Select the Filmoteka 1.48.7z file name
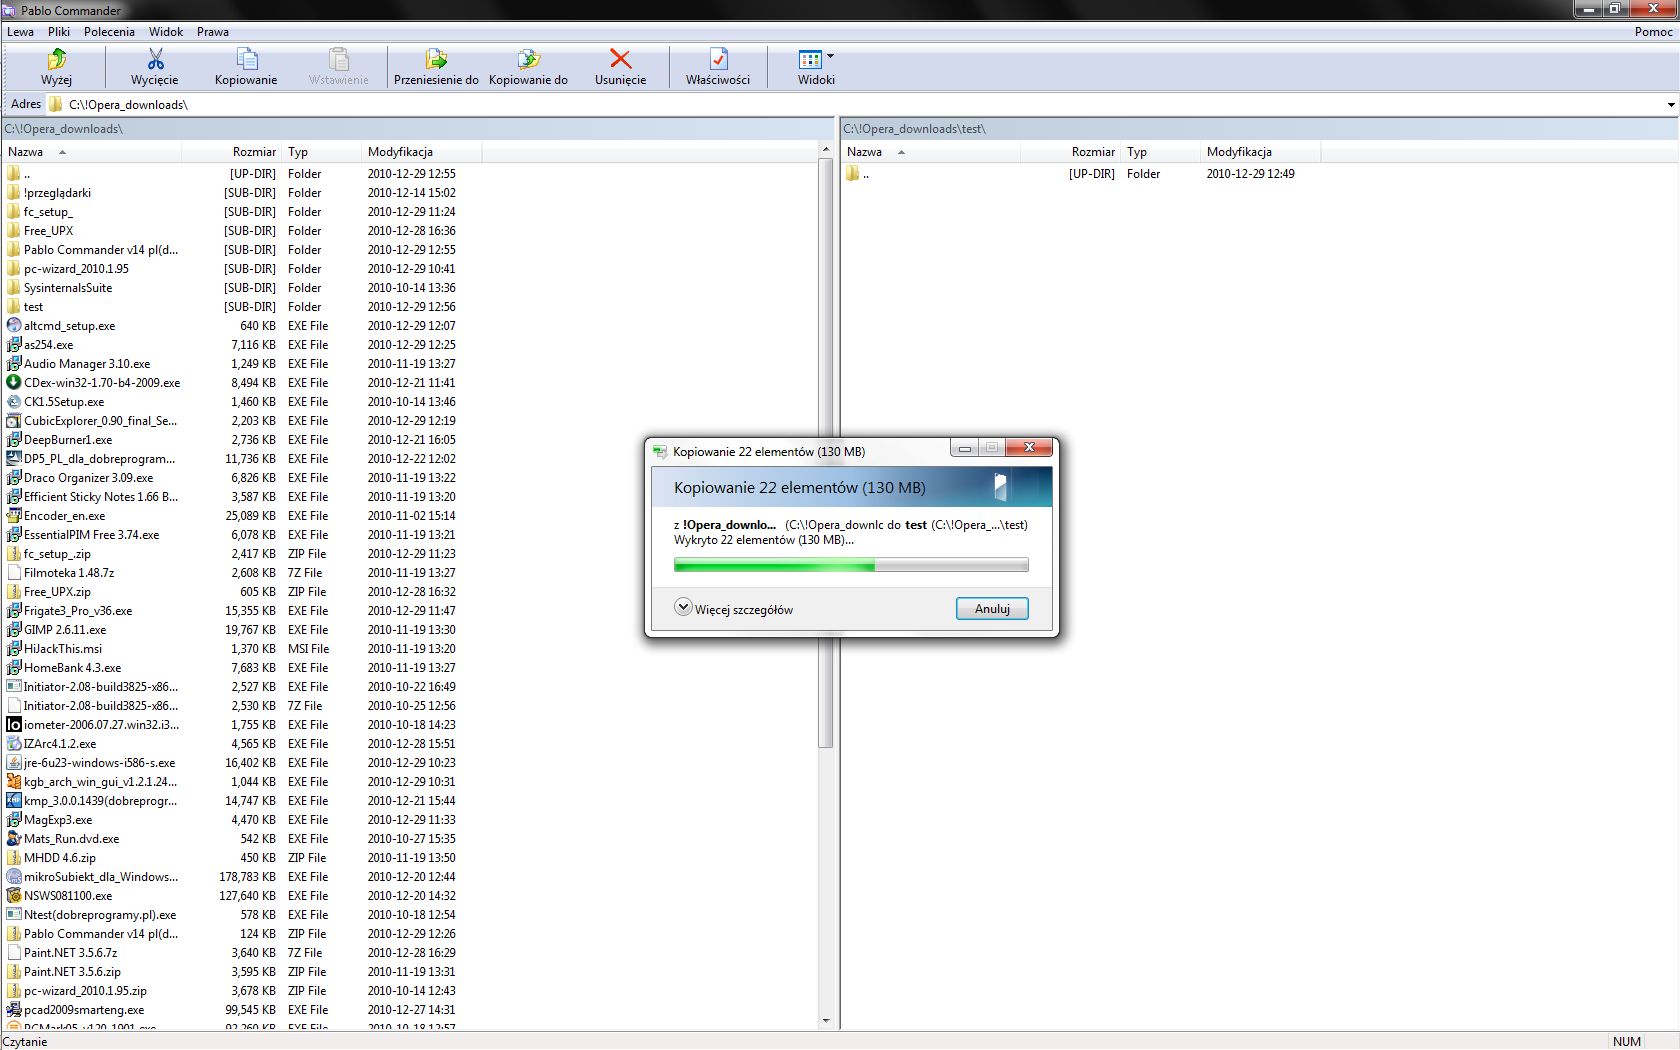The width and height of the screenshot is (1680, 1050). (x=69, y=573)
